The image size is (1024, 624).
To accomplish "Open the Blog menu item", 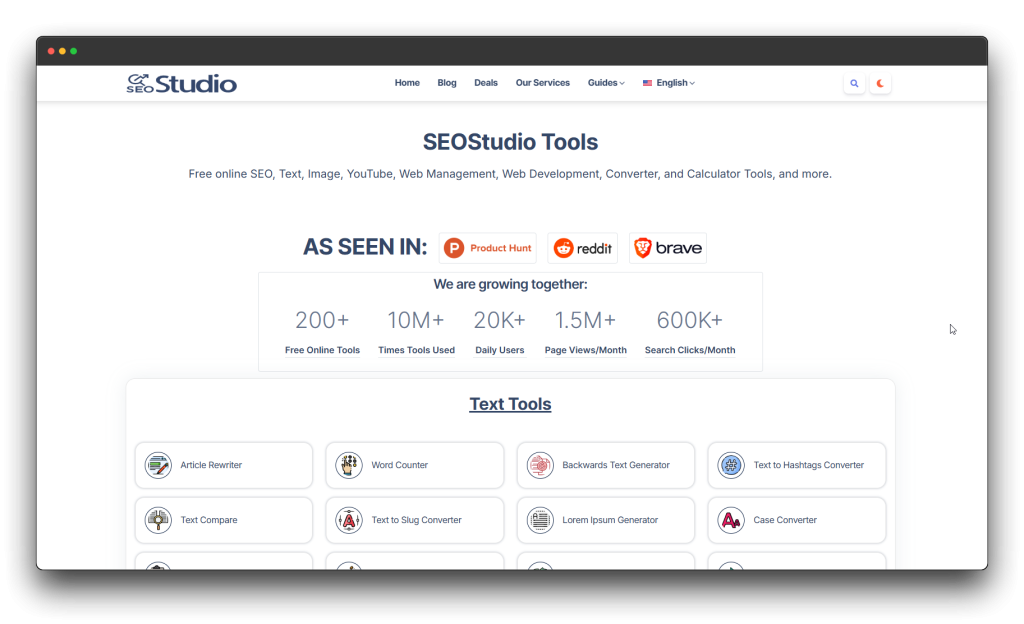I will 447,83.
